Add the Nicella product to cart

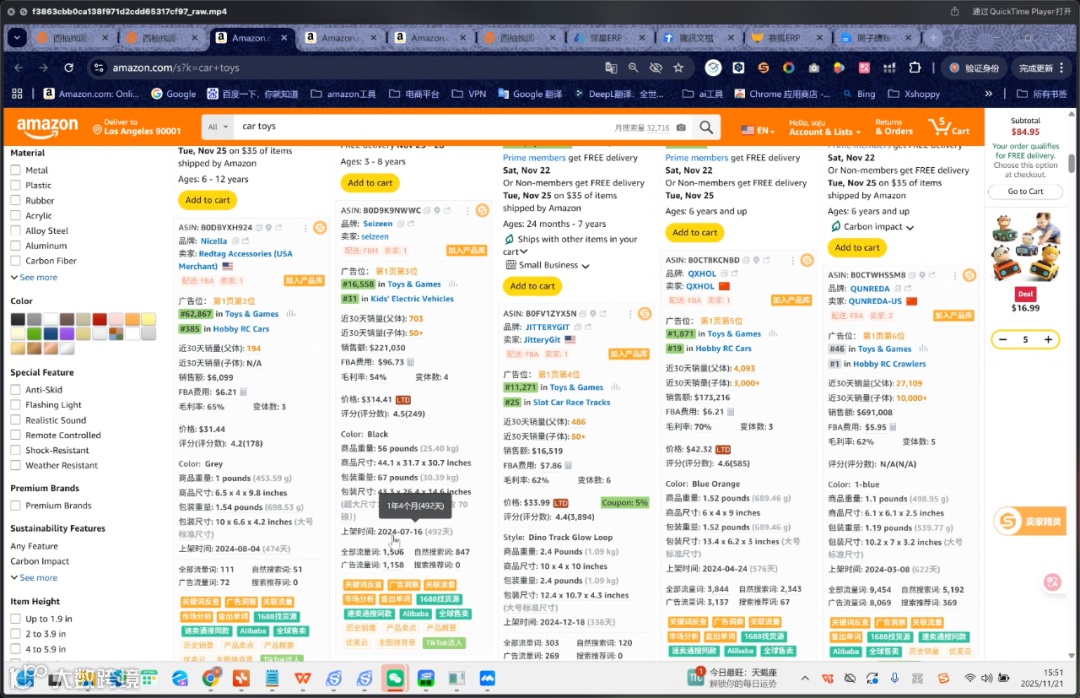click(x=207, y=200)
